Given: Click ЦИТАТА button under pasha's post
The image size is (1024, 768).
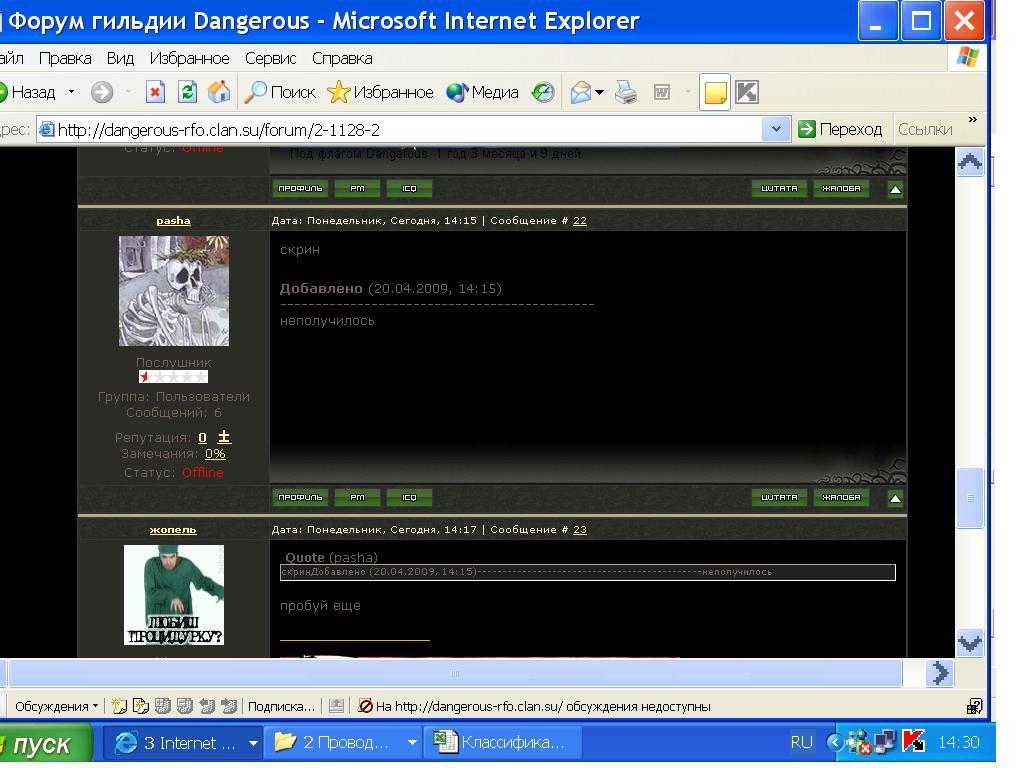Looking at the screenshot, I should coord(779,497).
